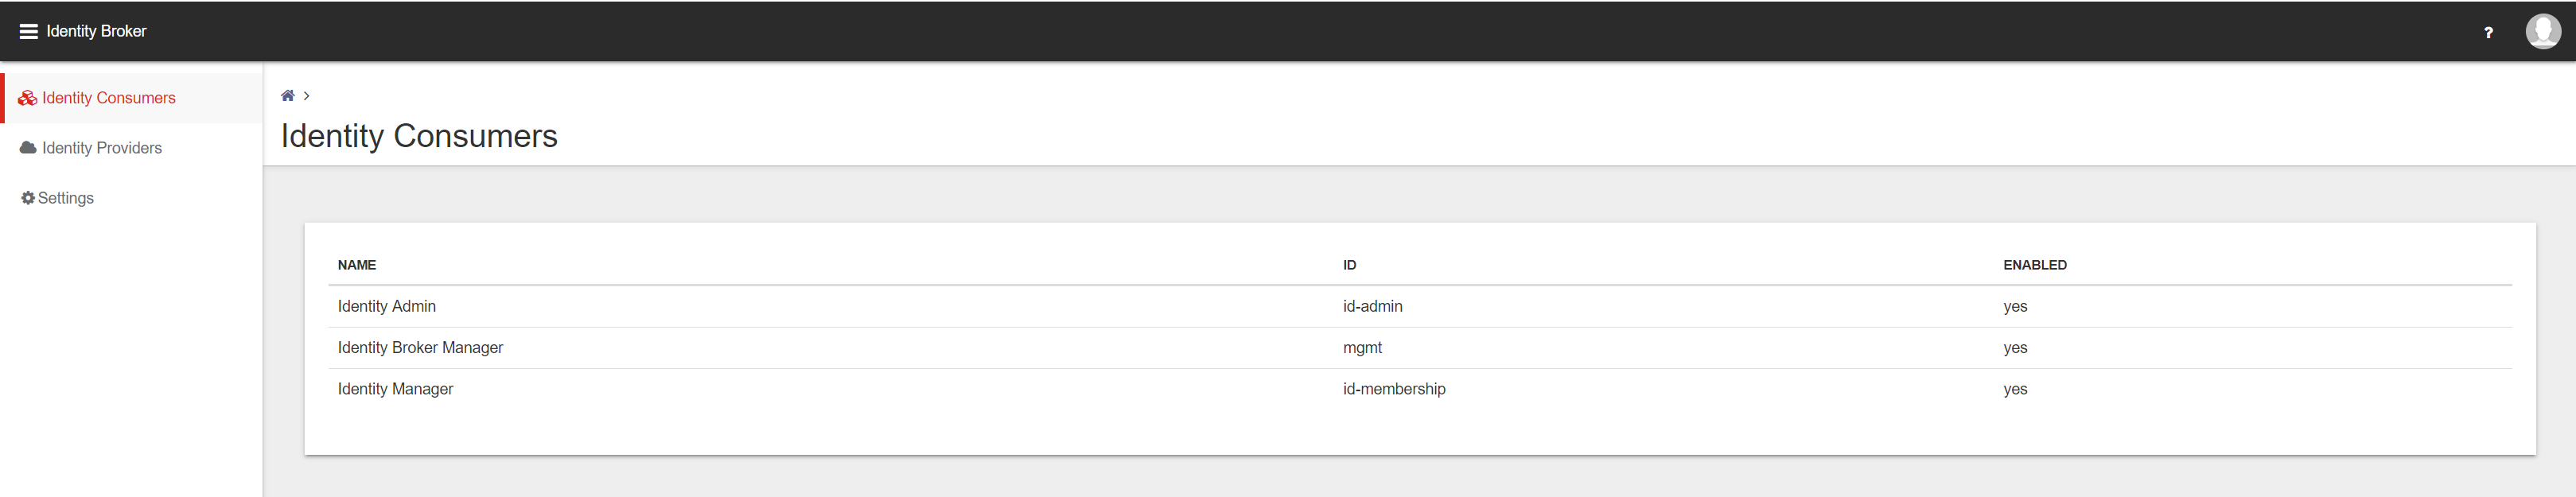Open the Identity Broker Manager entry
The width and height of the screenshot is (2576, 497).
click(420, 347)
